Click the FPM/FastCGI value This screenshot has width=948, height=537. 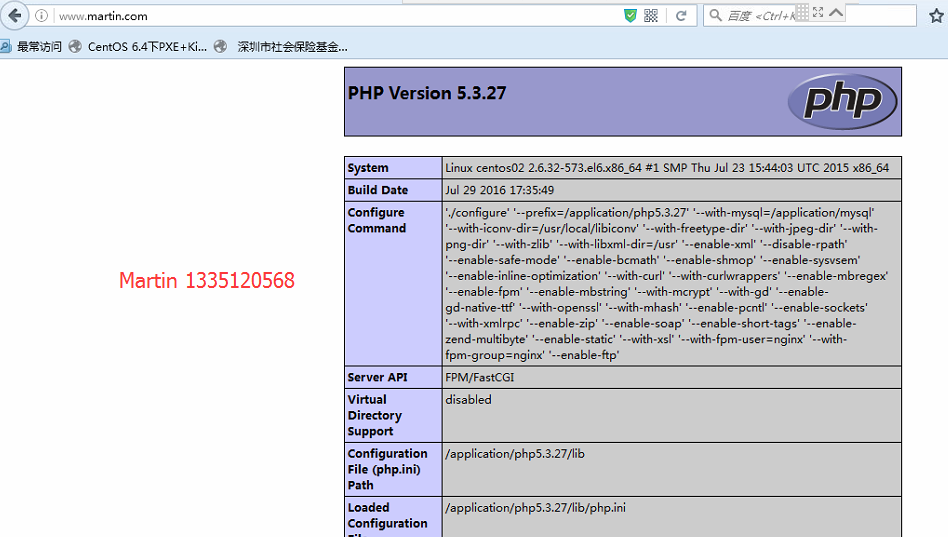coord(479,377)
